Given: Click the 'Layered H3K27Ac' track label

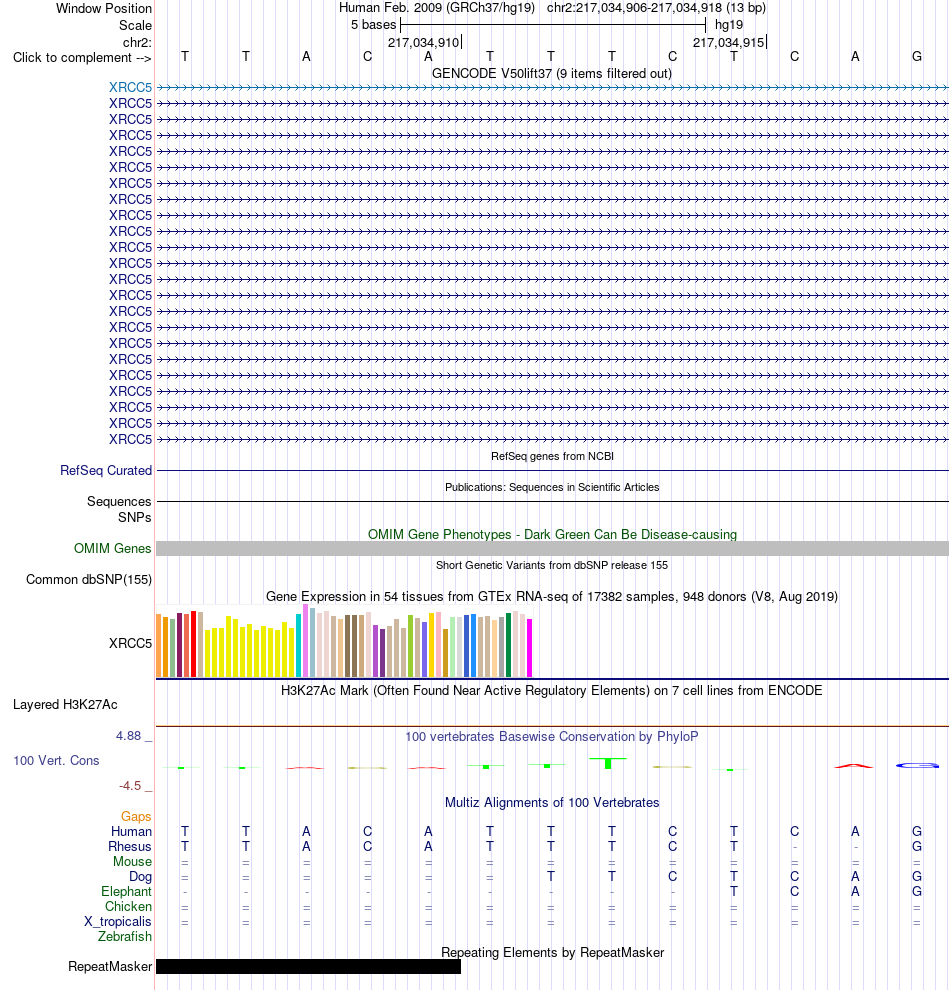Looking at the screenshot, I should click(65, 705).
